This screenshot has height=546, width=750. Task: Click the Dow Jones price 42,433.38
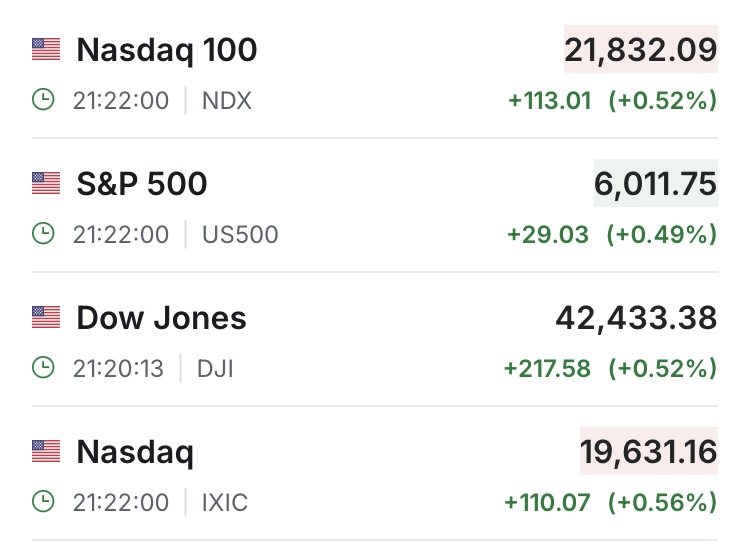pyautogui.click(x=636, y=317)
